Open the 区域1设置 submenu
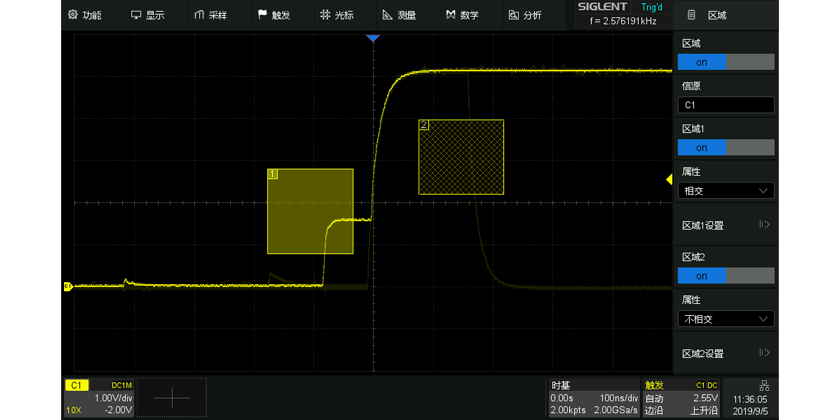Image resolution: width=840 pixels, height=420 pixels. pyautogui.click(x=726, y=225)
